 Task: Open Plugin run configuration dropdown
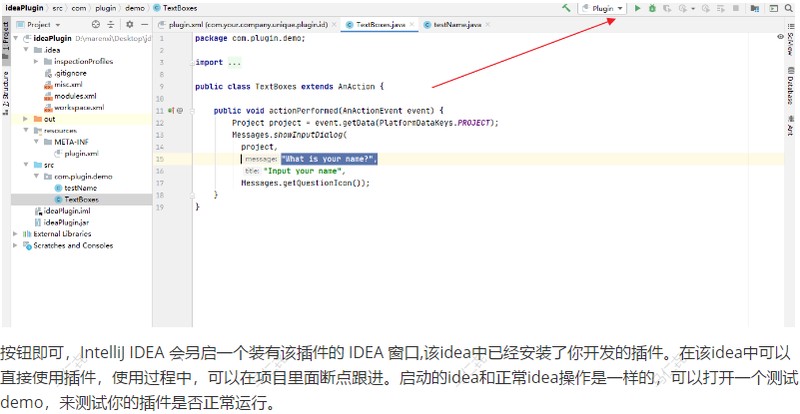pos(603,8)
